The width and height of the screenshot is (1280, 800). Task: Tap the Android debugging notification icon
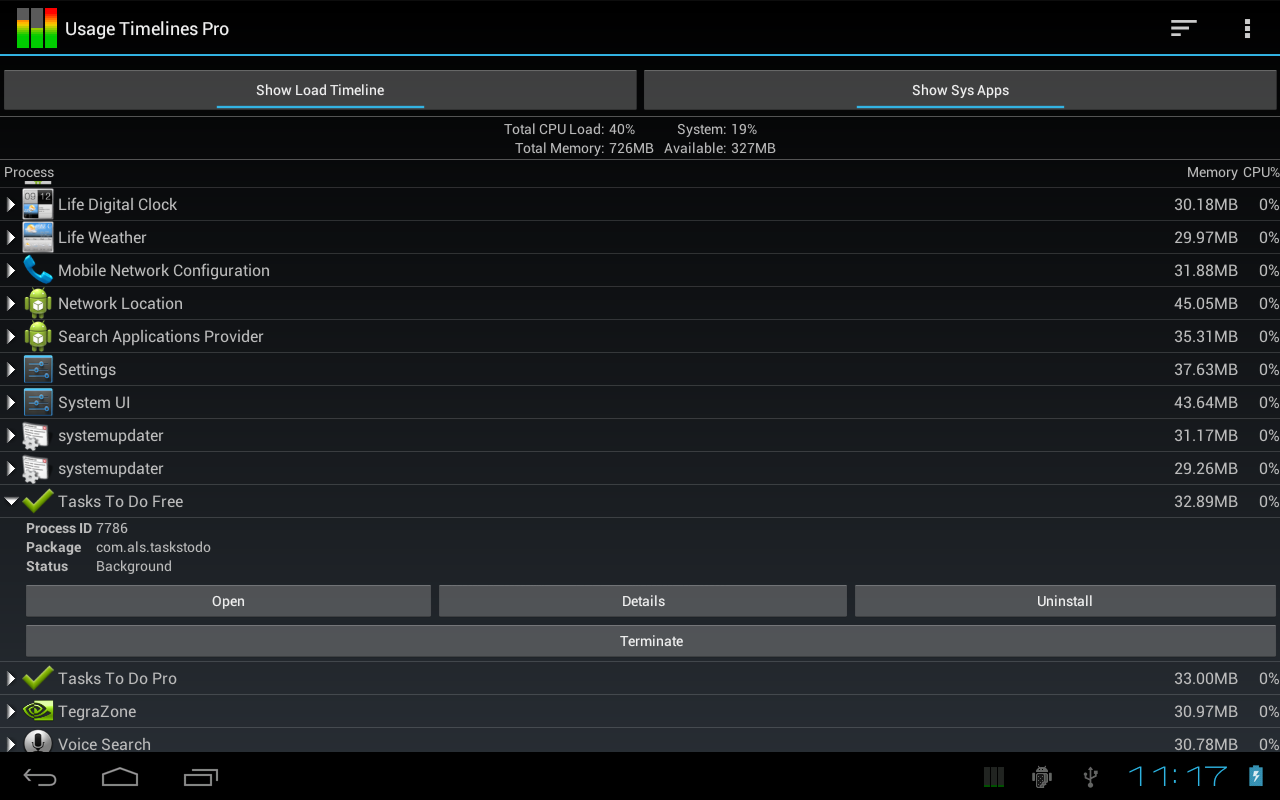tap(1042, 777)
